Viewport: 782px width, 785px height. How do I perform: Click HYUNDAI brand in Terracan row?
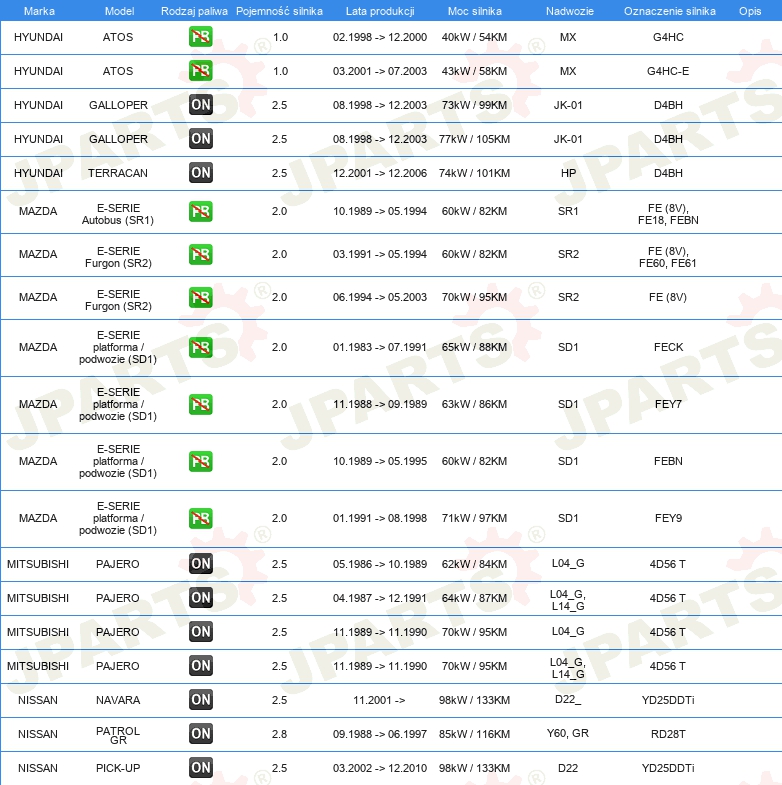(x=38, y=173)
